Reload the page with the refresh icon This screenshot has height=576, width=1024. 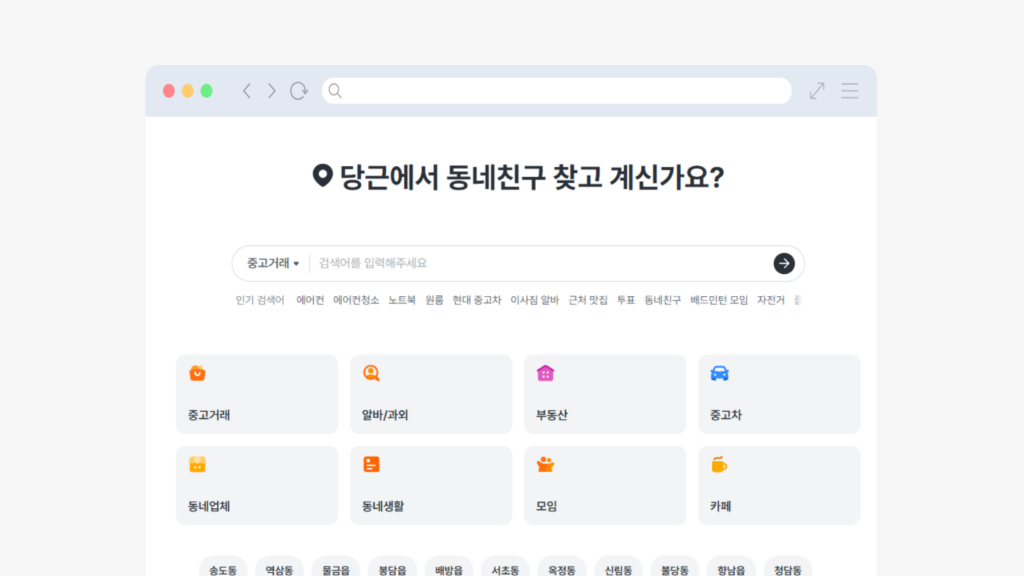[x=298, y=91]
